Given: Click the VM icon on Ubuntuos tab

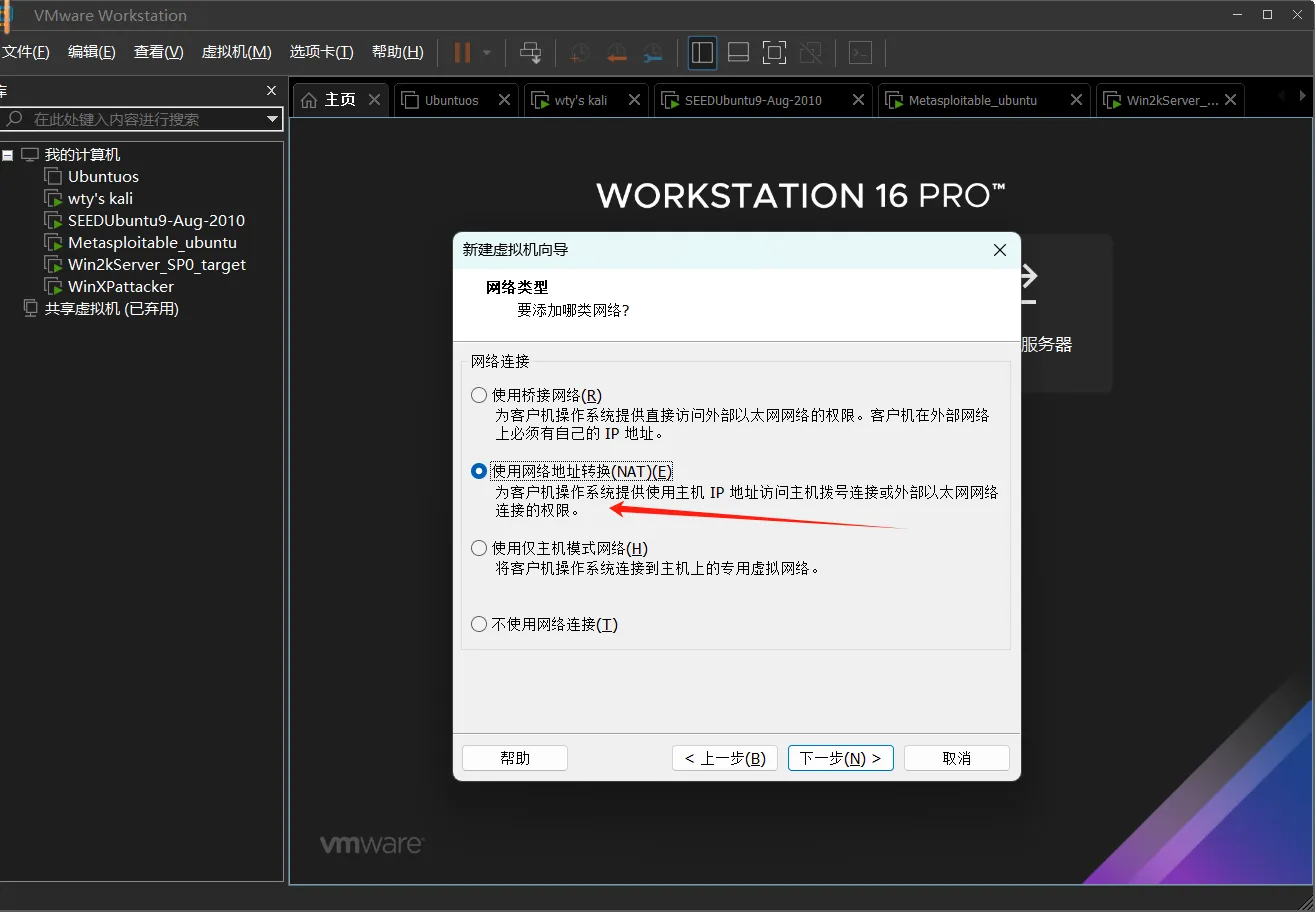Looking at the screenshot, I should point(408,100).
